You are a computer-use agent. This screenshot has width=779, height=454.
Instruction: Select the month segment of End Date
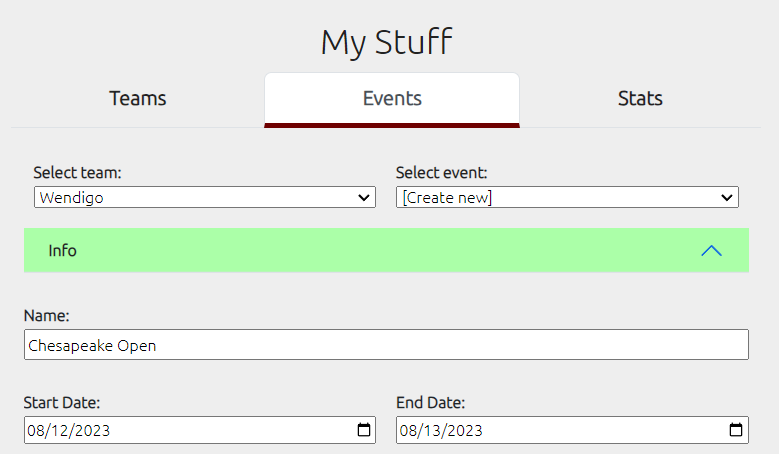(x=408, y=430)
